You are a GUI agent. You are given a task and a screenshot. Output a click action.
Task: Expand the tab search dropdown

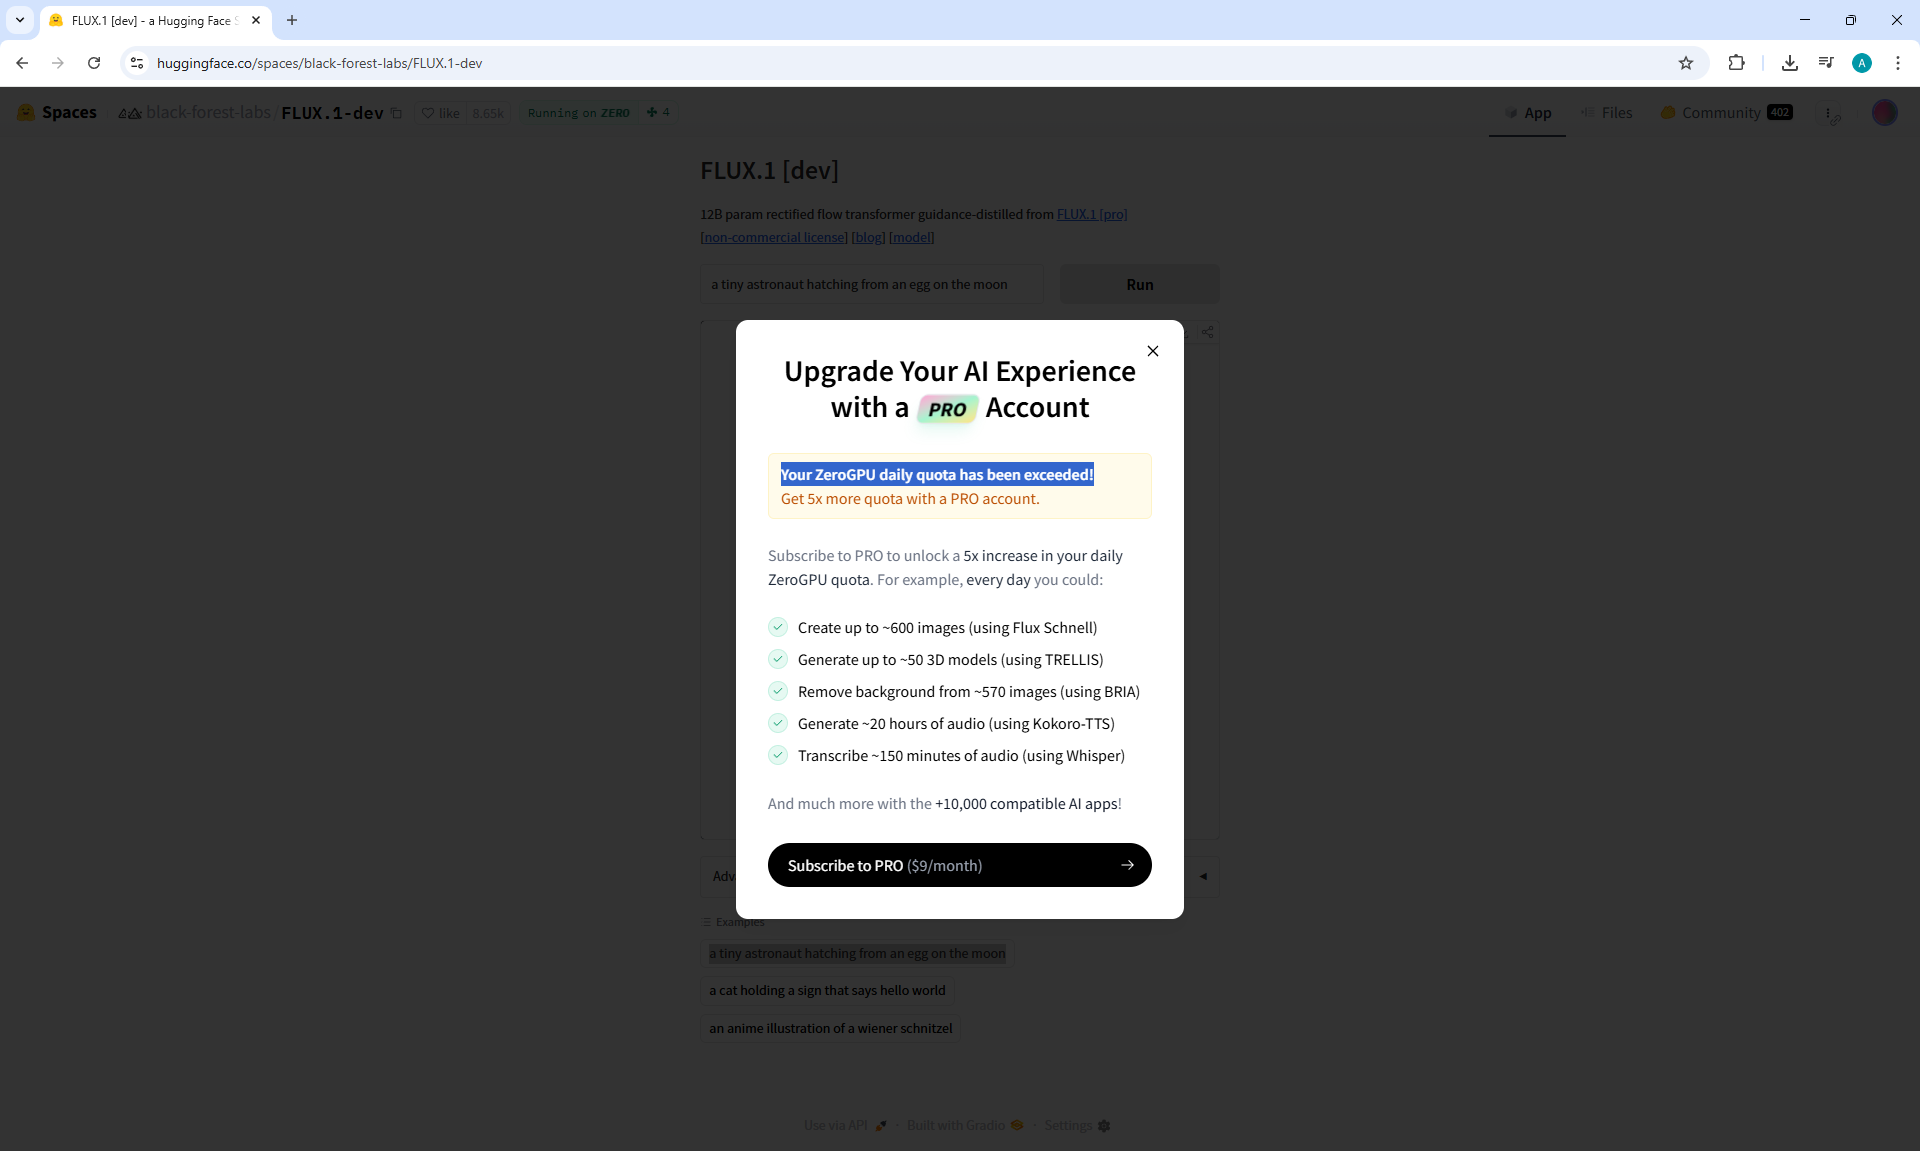tap(19, 20)
